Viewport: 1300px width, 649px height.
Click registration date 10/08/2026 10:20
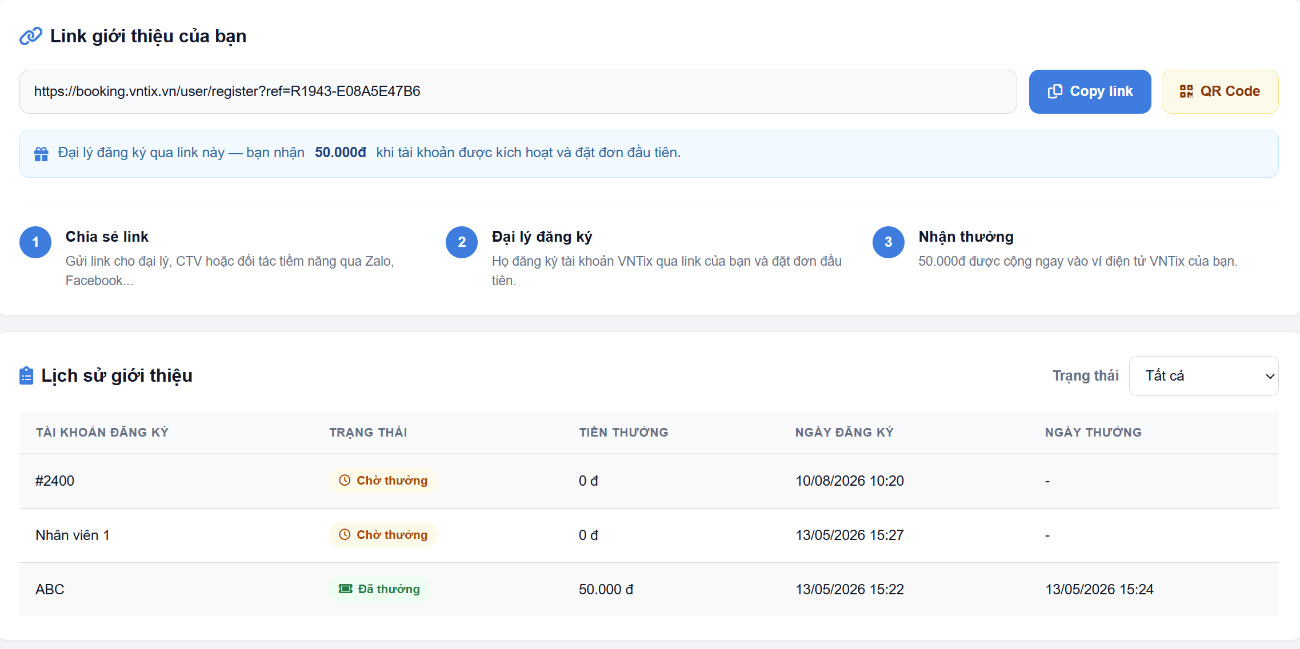(850, 481)
